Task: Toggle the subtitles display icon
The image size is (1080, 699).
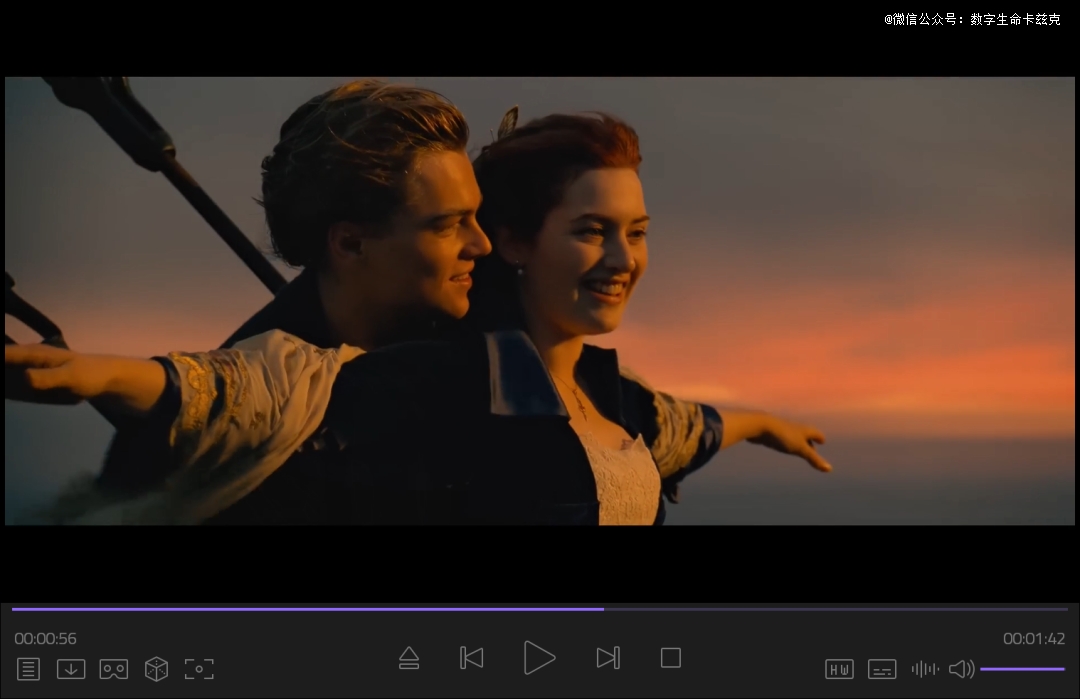Action: (882, 669)
